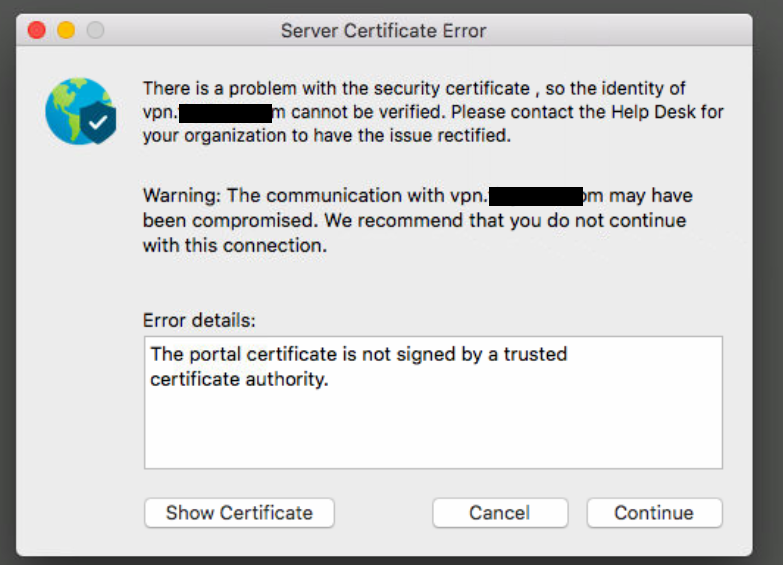Click 'There is a problem with the security certificate'

click(x=336, y=88)
